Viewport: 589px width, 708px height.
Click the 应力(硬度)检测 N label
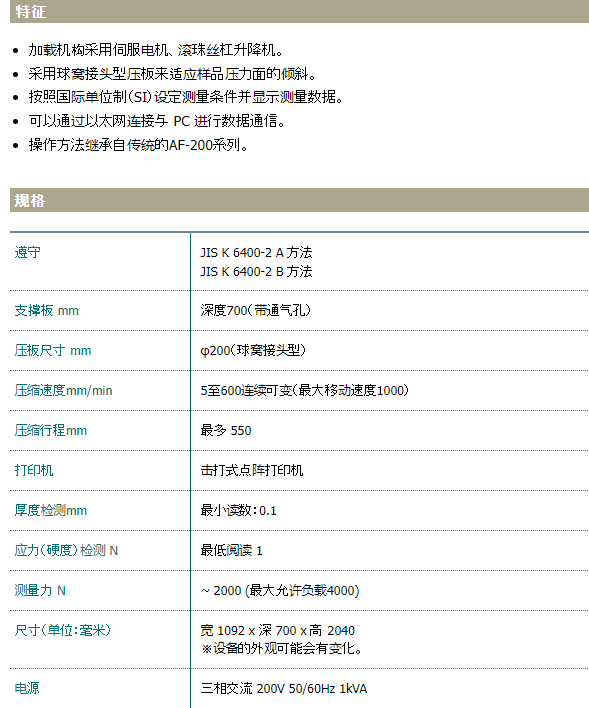[66, 550]
